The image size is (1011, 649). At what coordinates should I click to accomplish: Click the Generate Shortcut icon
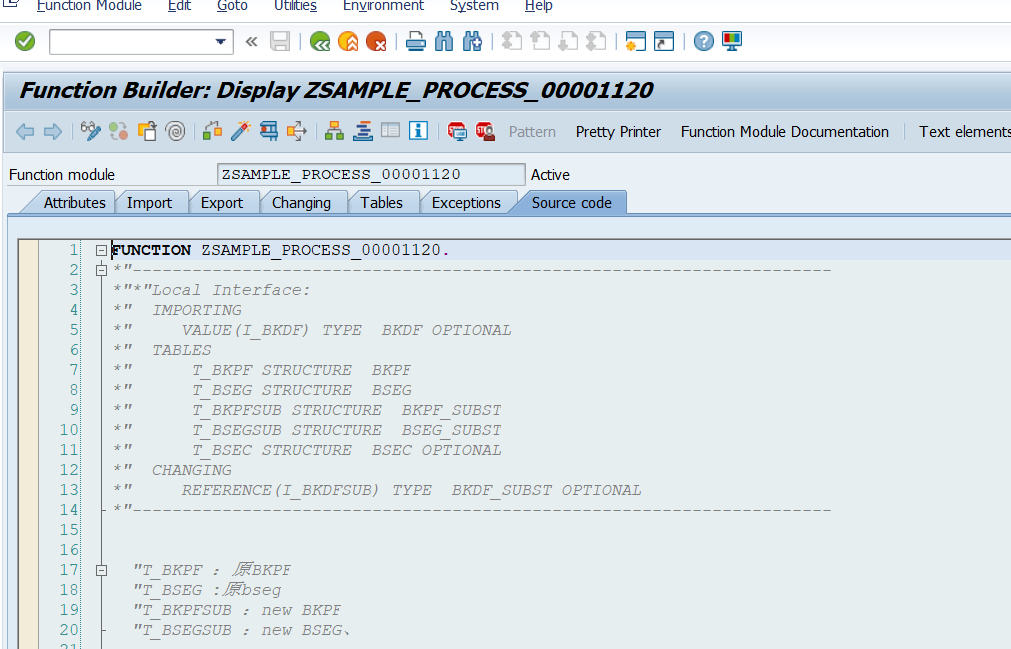[663, 42]
